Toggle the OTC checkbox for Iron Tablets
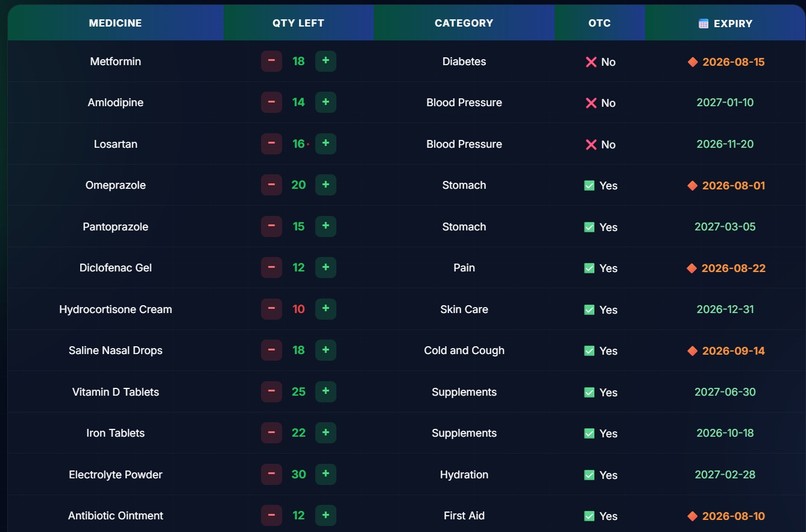 (x=589, y=433)
